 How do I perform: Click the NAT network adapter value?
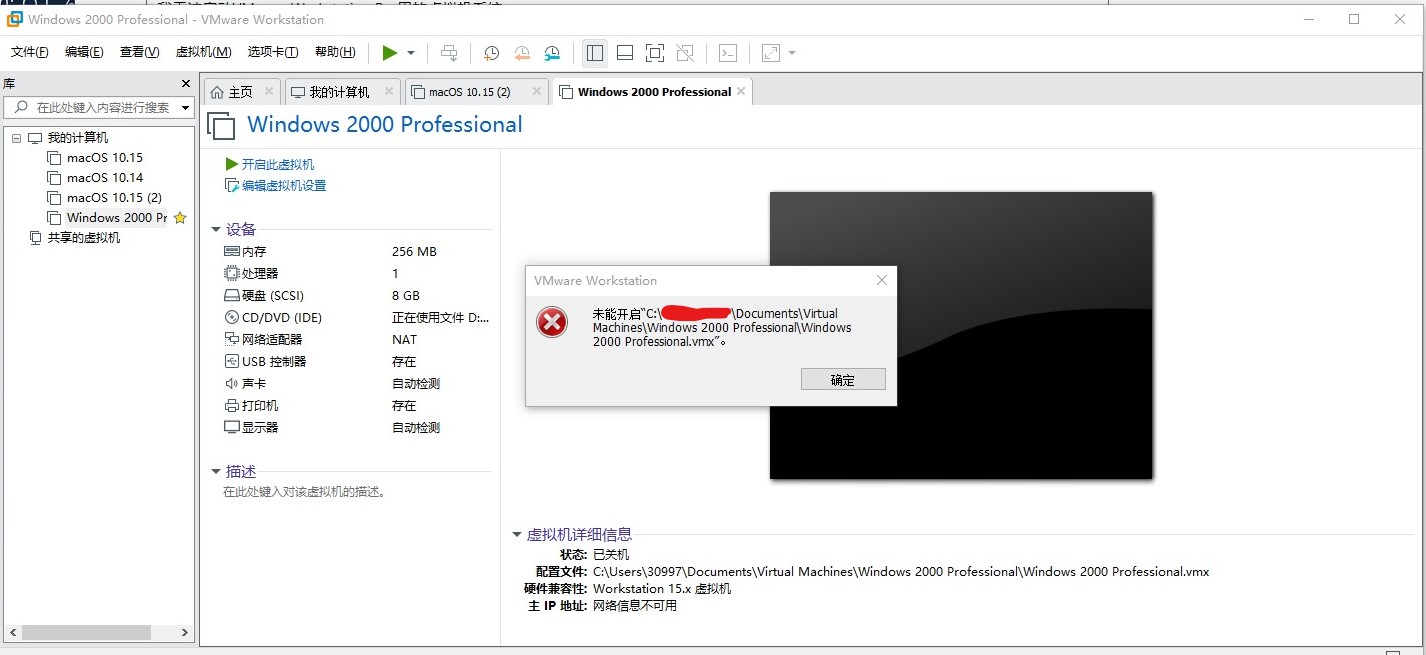[404, 339]
